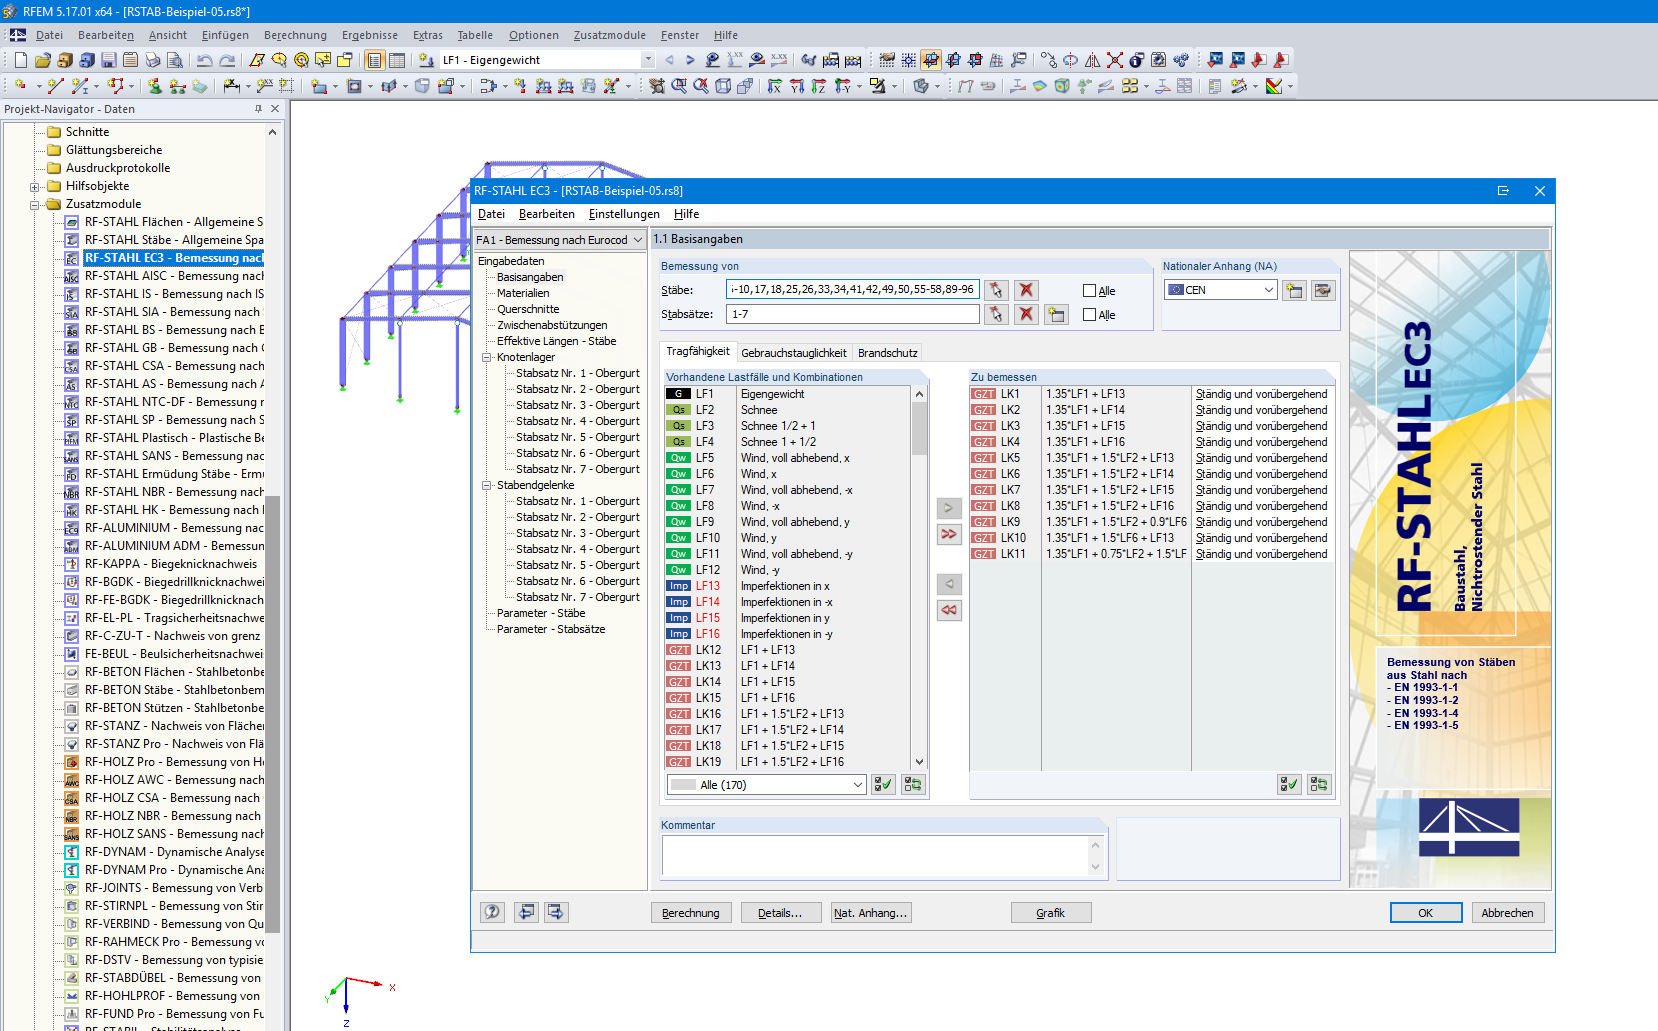Screen dimensions: 1658x1031
Task: Add all load cases with double arrow
Action: (949, 534)
